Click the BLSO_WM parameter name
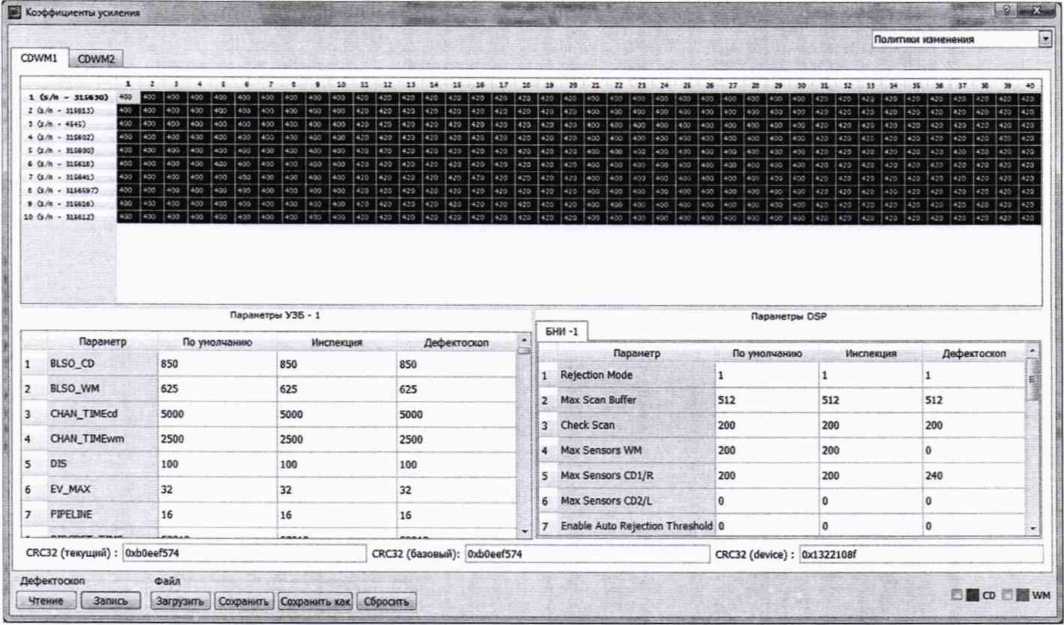This screenshot has width=1064, height=625. tap(102, 390)
